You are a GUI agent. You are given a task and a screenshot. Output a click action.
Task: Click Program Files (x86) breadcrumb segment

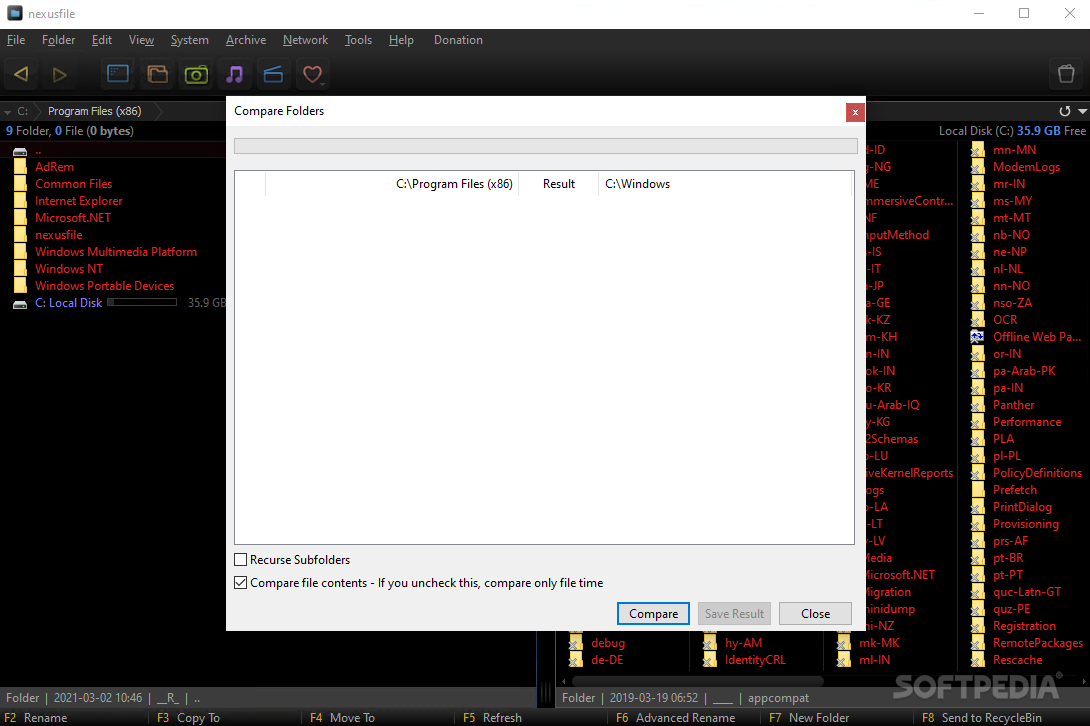click(x=95, y=111)
